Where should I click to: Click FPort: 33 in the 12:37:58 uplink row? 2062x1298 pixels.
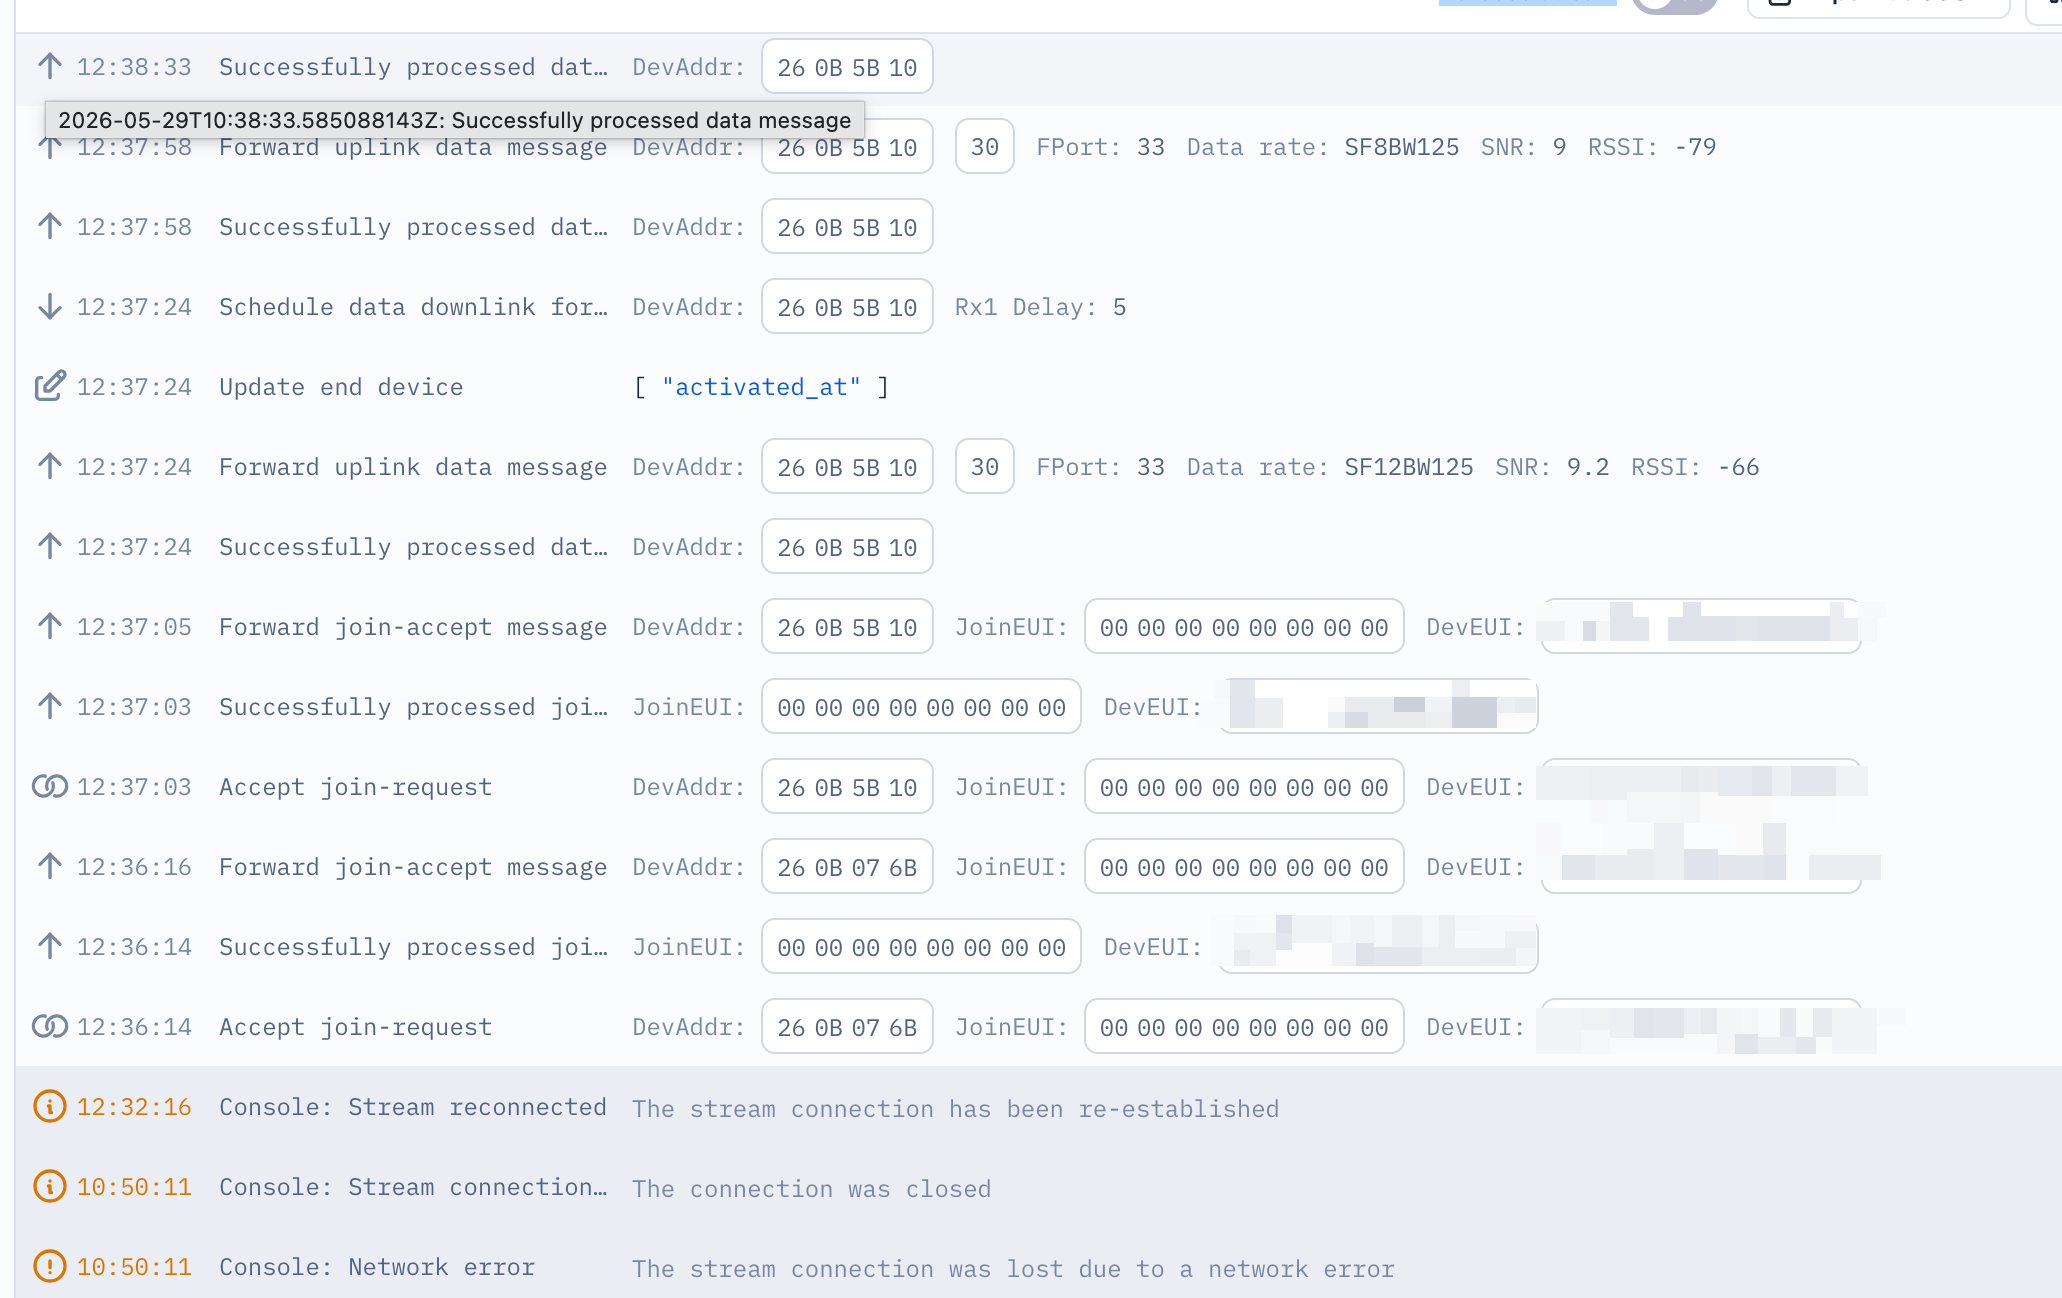point(1100,147)
